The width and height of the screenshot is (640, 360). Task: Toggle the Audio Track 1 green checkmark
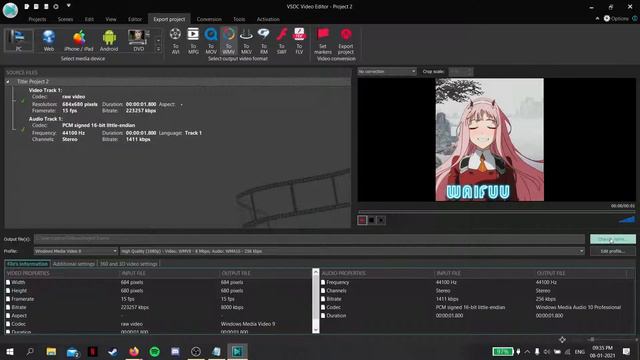click(x=23, y=129)
